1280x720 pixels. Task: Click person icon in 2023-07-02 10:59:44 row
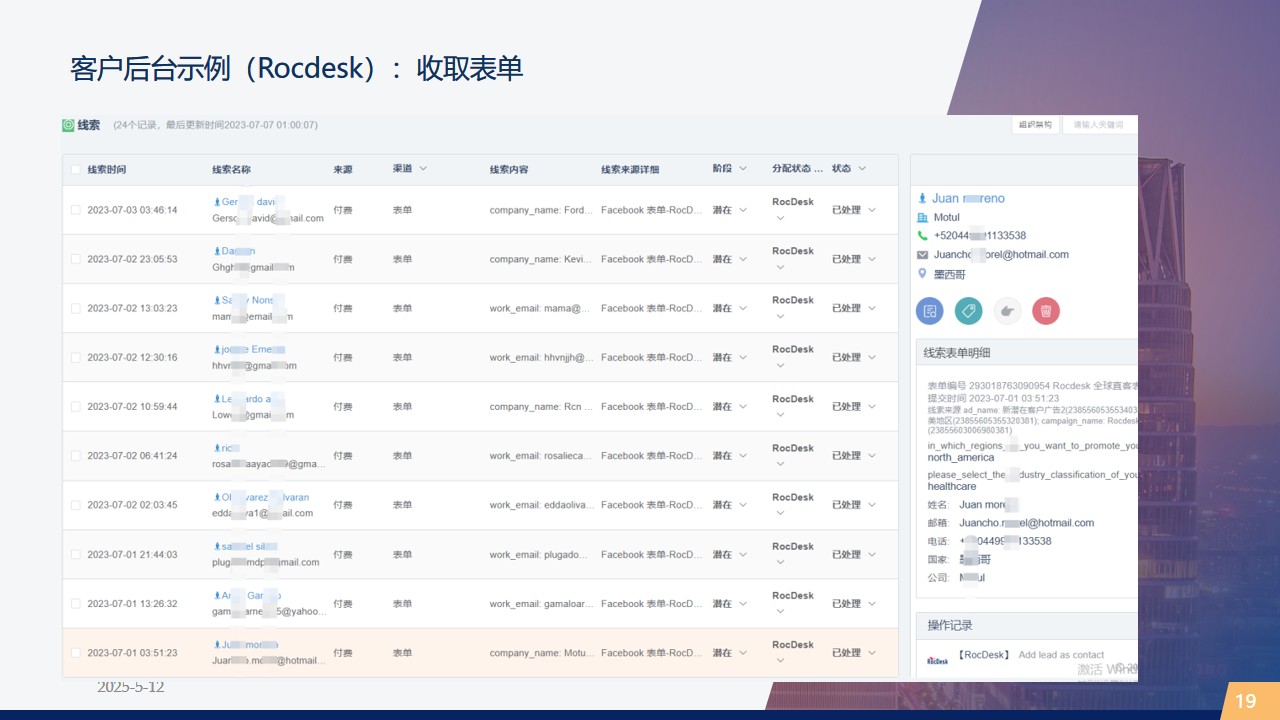(x=217, y=399)
